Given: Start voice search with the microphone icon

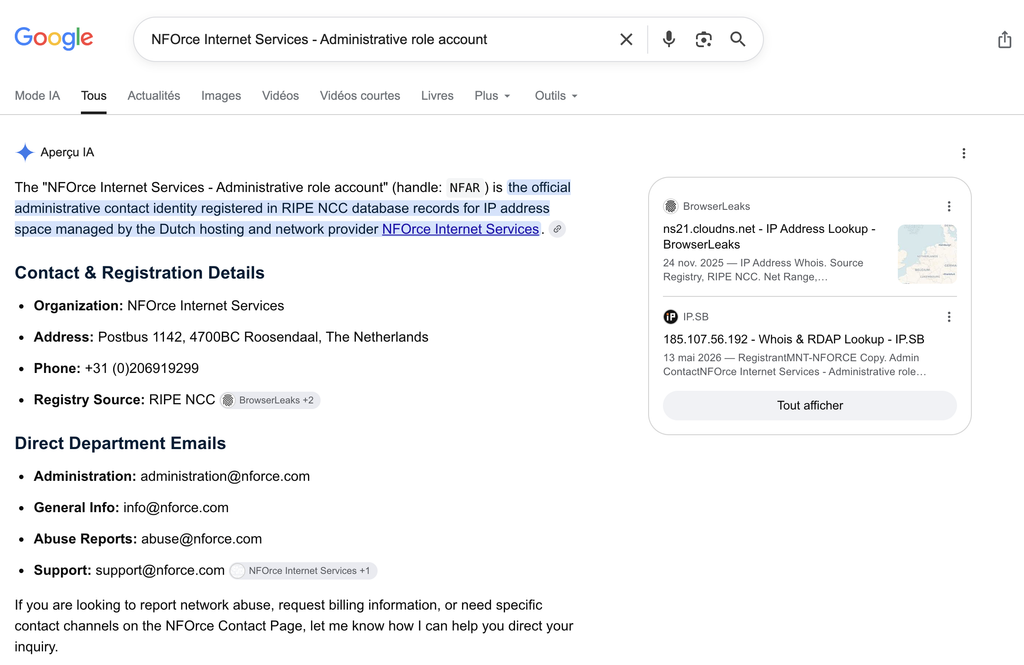Looking at the screenshot, I should (x=668, y=39).
